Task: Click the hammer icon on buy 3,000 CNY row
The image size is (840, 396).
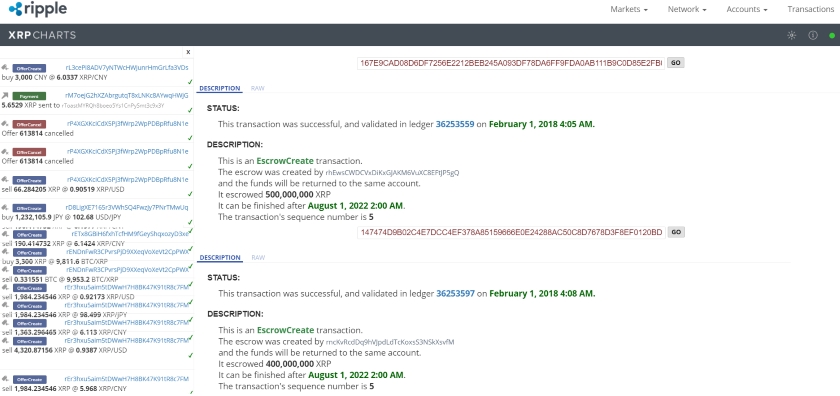Action: point(5,68)
